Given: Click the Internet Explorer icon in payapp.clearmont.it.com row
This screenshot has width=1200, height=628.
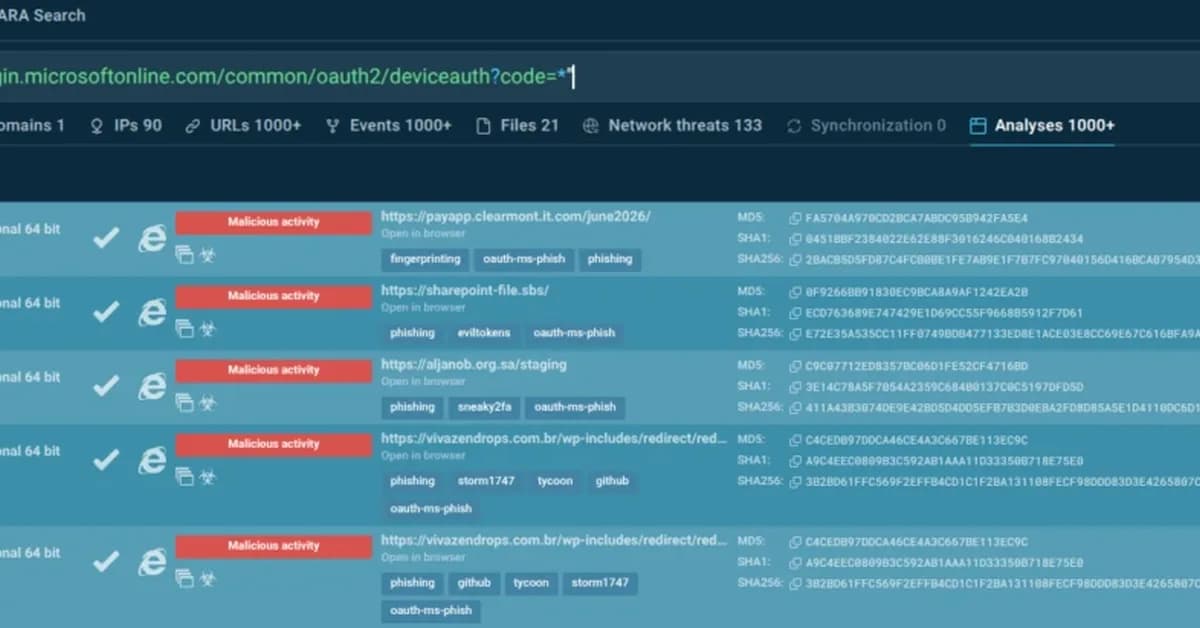Looking at the screenshot, I should click(152, 238).
